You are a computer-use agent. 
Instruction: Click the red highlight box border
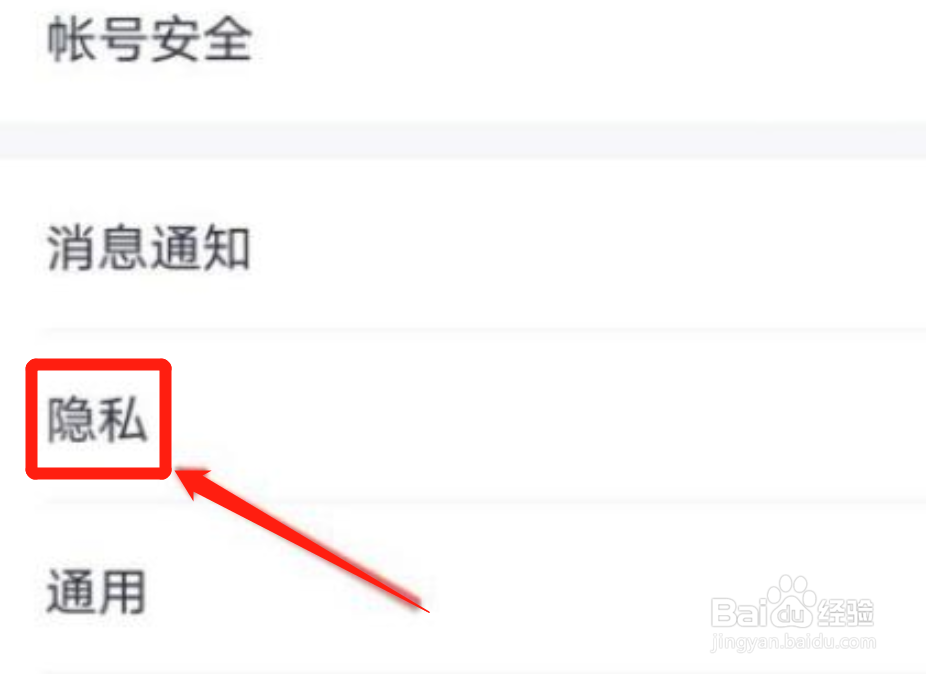coord(99,364)
